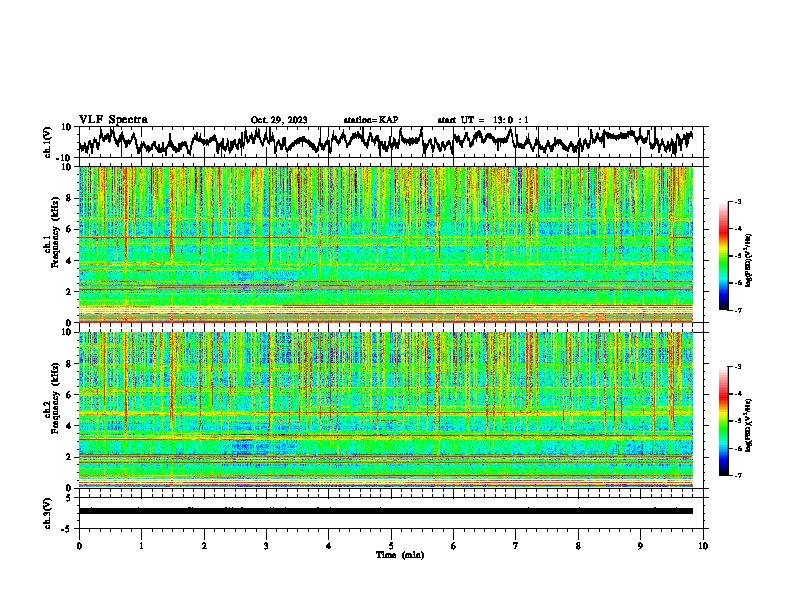This screenshot has width=792, height=612.
Task: Click the "station=KAP" header text
Action: (x=371, y=120)
